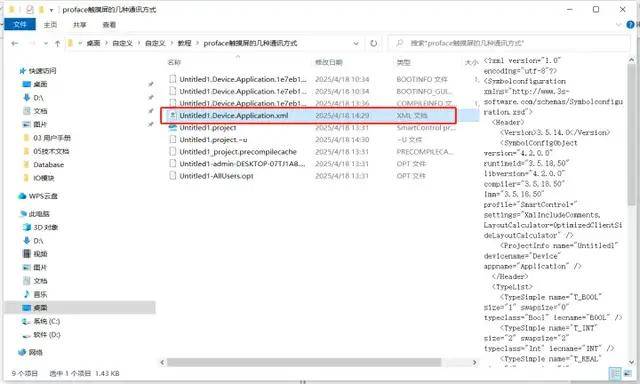This screenshot has height=384, width=640.
Task: Select 此电脑 in the navigation pane
Action: [39, 214]
